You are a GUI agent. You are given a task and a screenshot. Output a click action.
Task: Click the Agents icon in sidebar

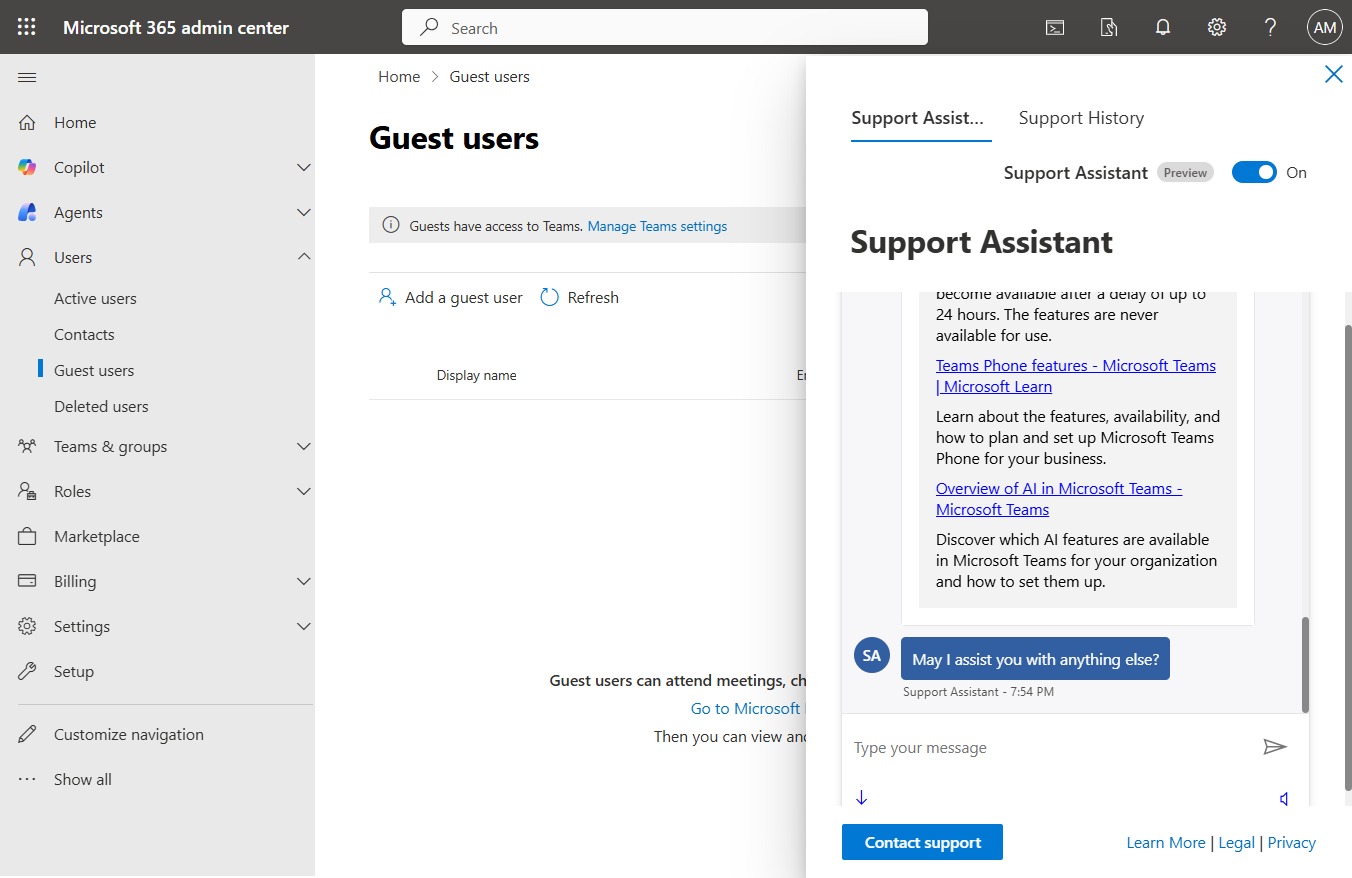[x=27, y=212]
